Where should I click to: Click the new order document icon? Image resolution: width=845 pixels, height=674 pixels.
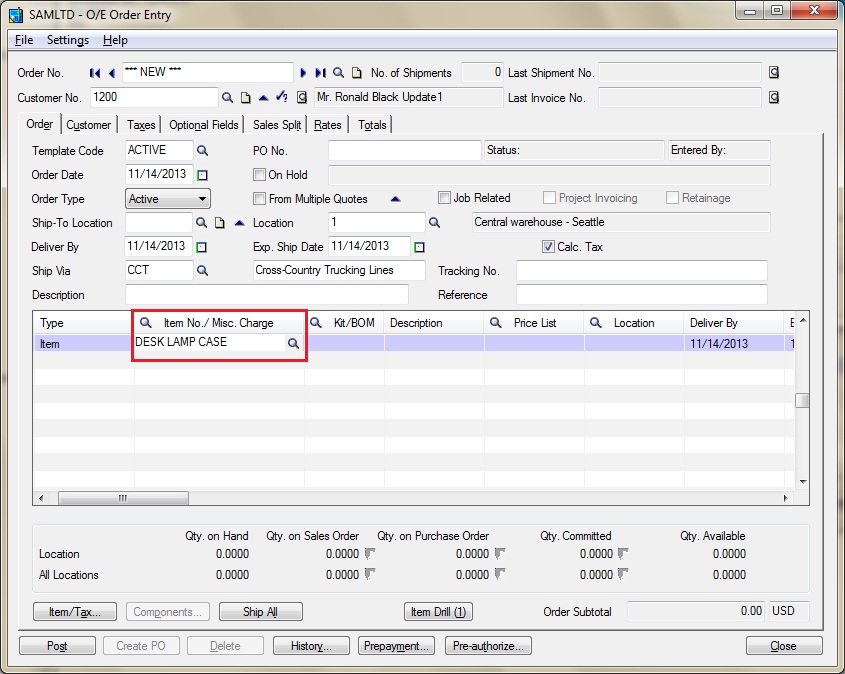(x=356, y=73)
